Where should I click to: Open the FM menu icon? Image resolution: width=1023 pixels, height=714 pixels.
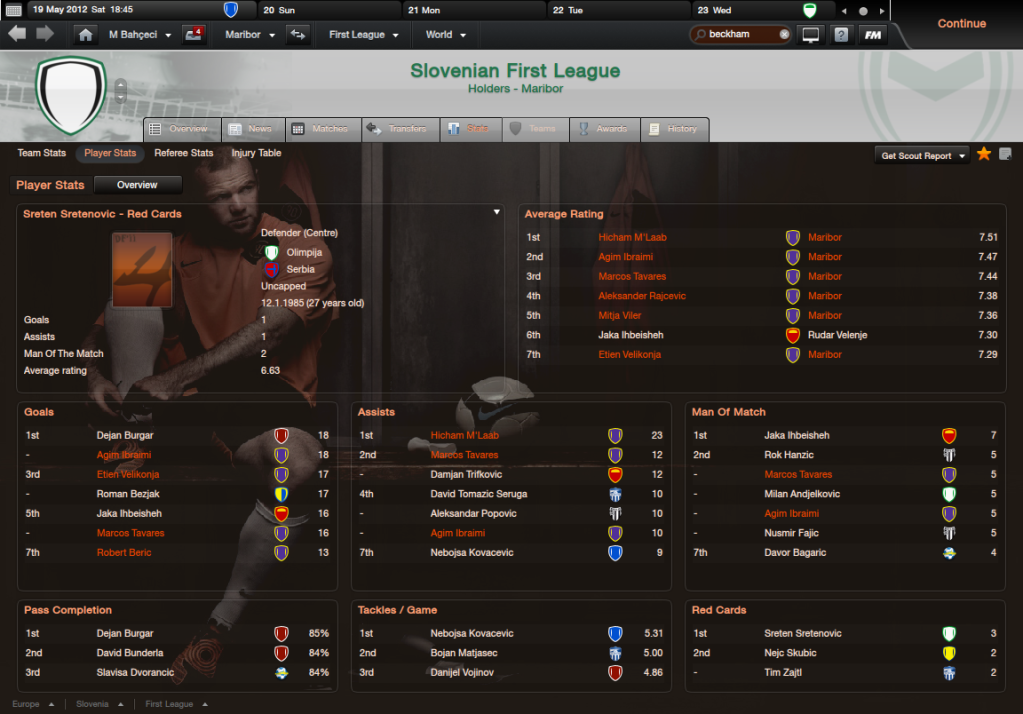pos(873,35)
